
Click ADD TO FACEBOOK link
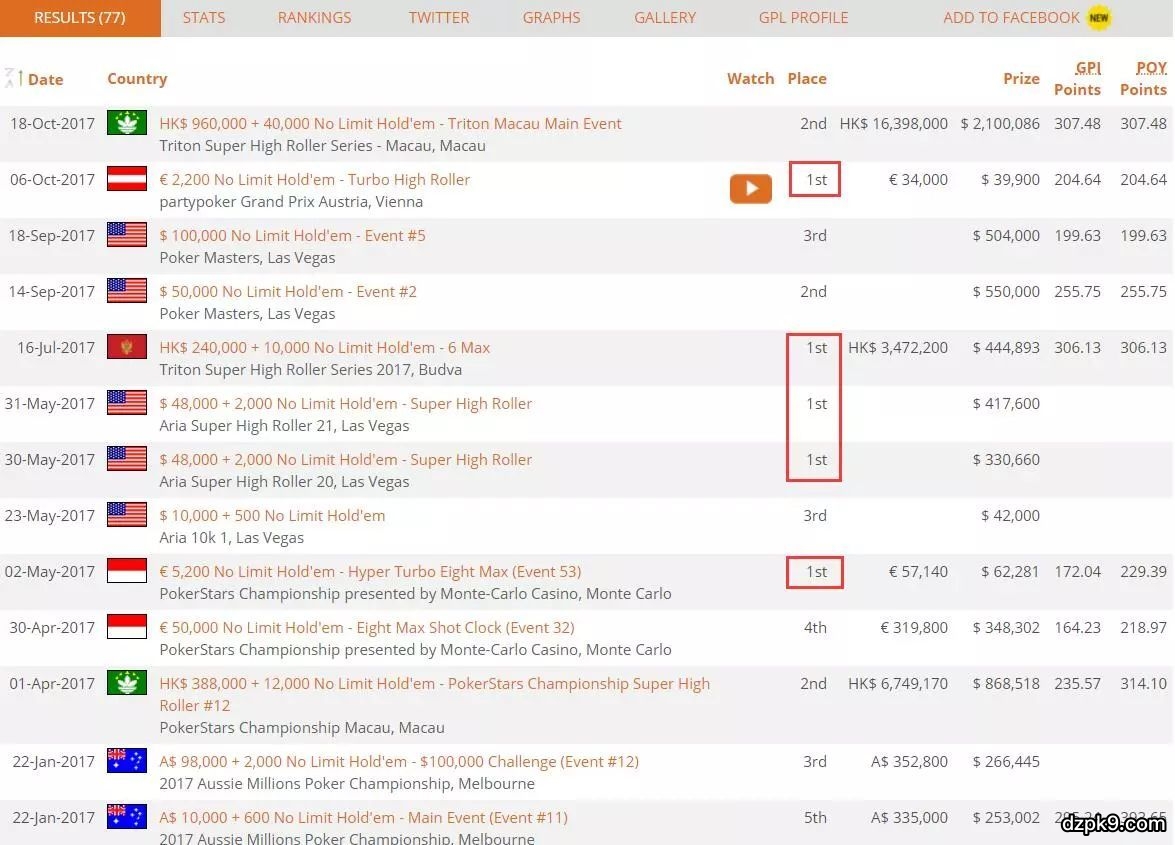pos(1011,18)
